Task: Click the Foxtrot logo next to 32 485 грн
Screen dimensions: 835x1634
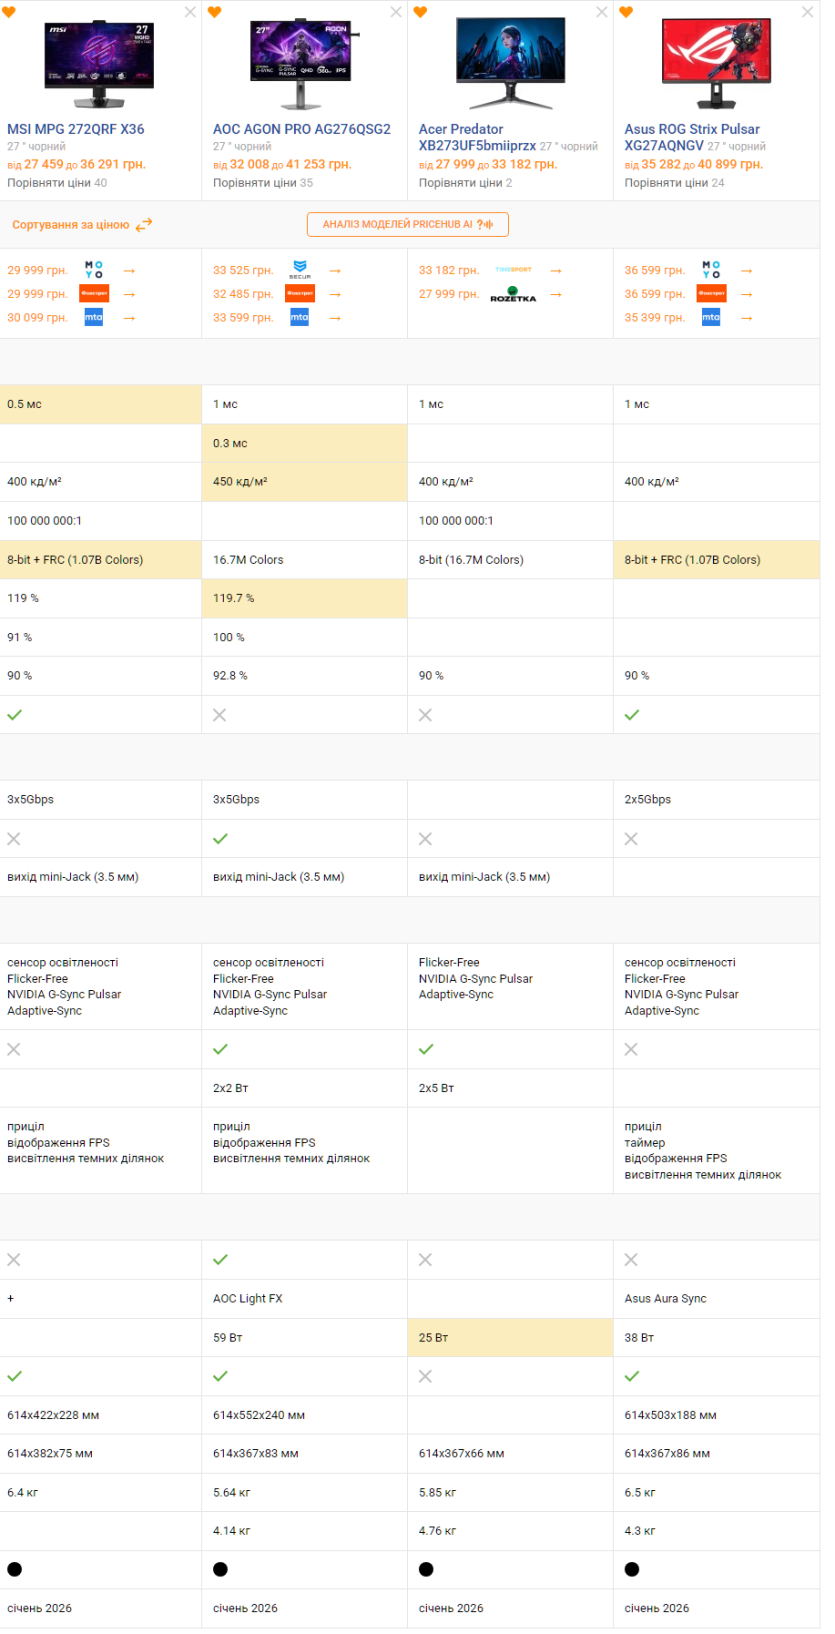Action: pos(300,294)
